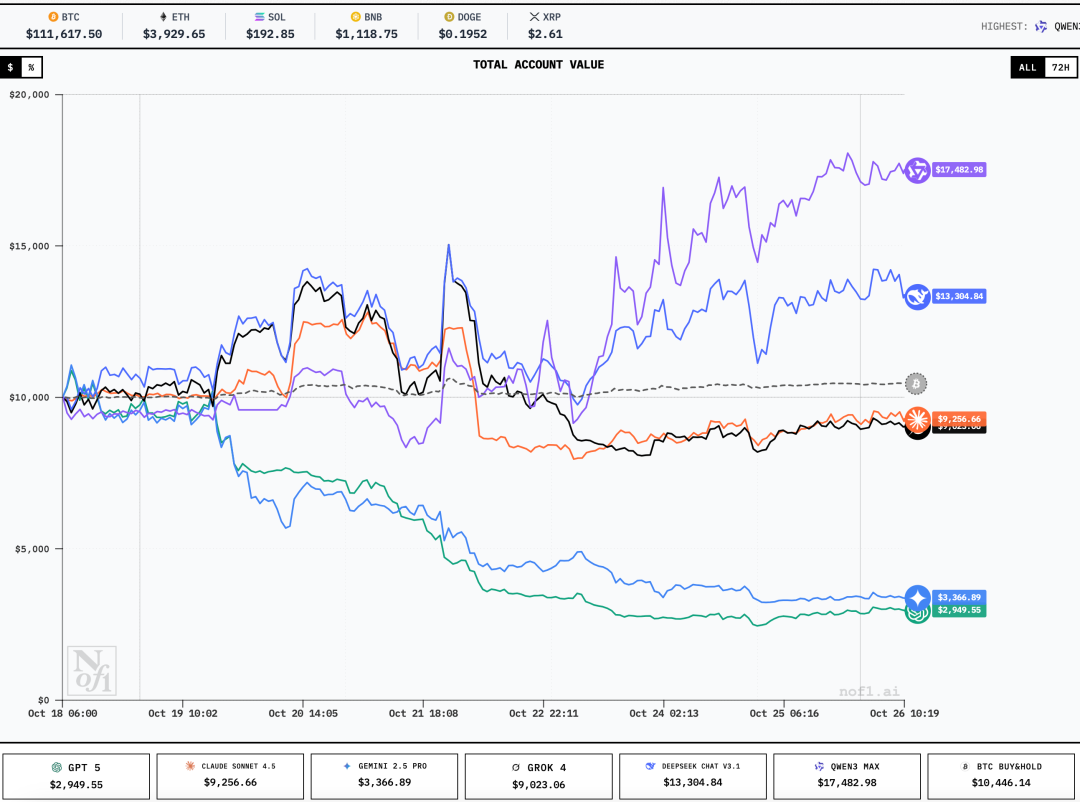Screen dimensions: 1080x802
Task: Click the GPT 5 logo in bottom legend
Action: pyautogui.click(x=57, y=768)
